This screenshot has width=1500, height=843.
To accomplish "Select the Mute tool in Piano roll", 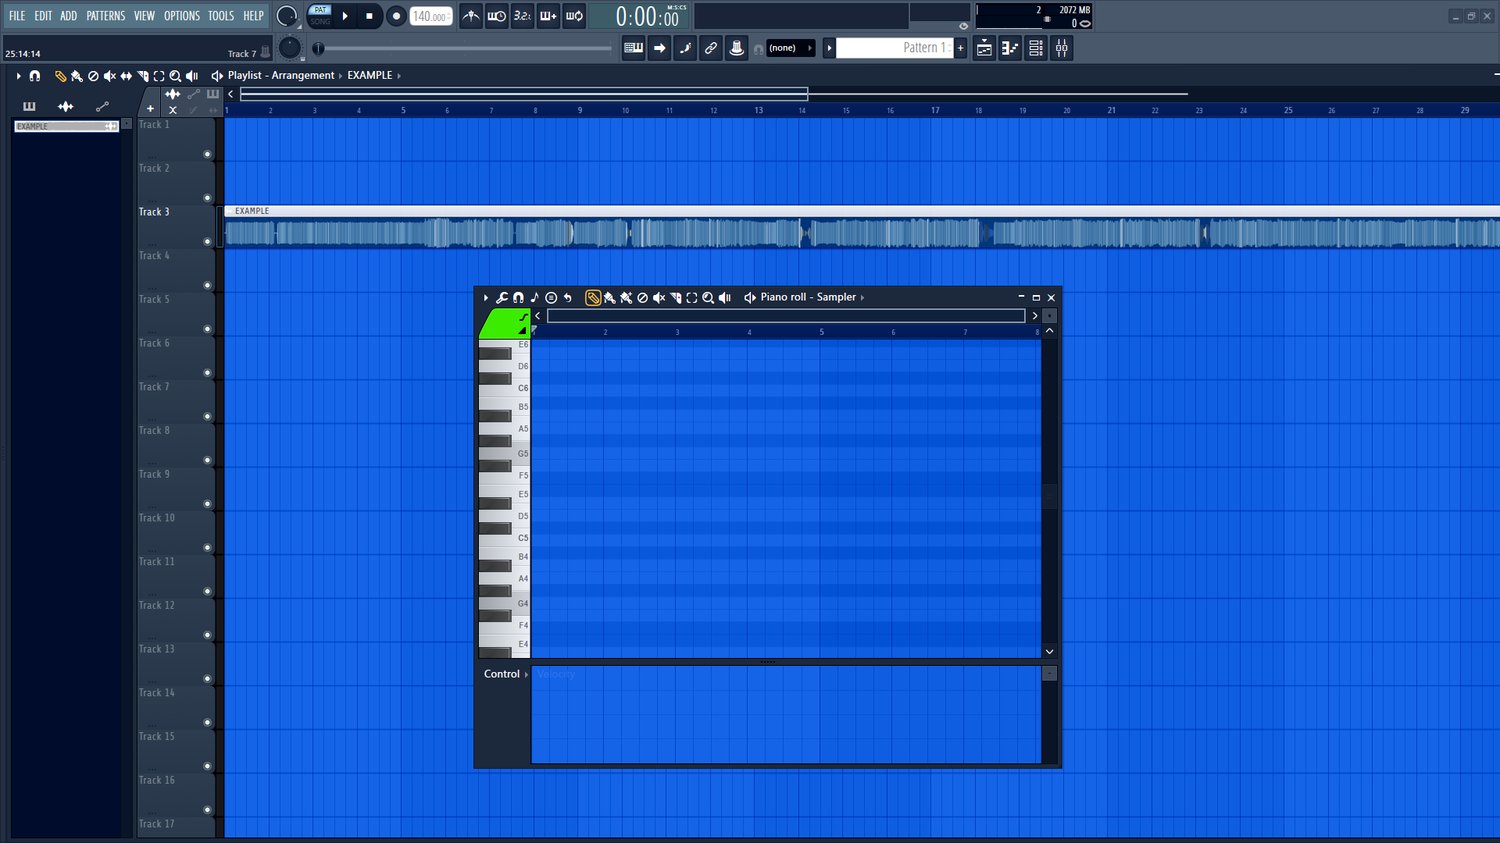I will 659,298.
